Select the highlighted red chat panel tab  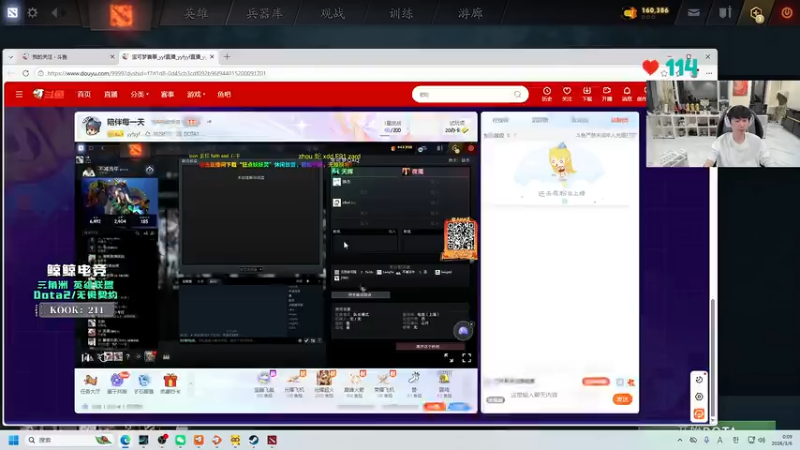(x=619, y=120)
